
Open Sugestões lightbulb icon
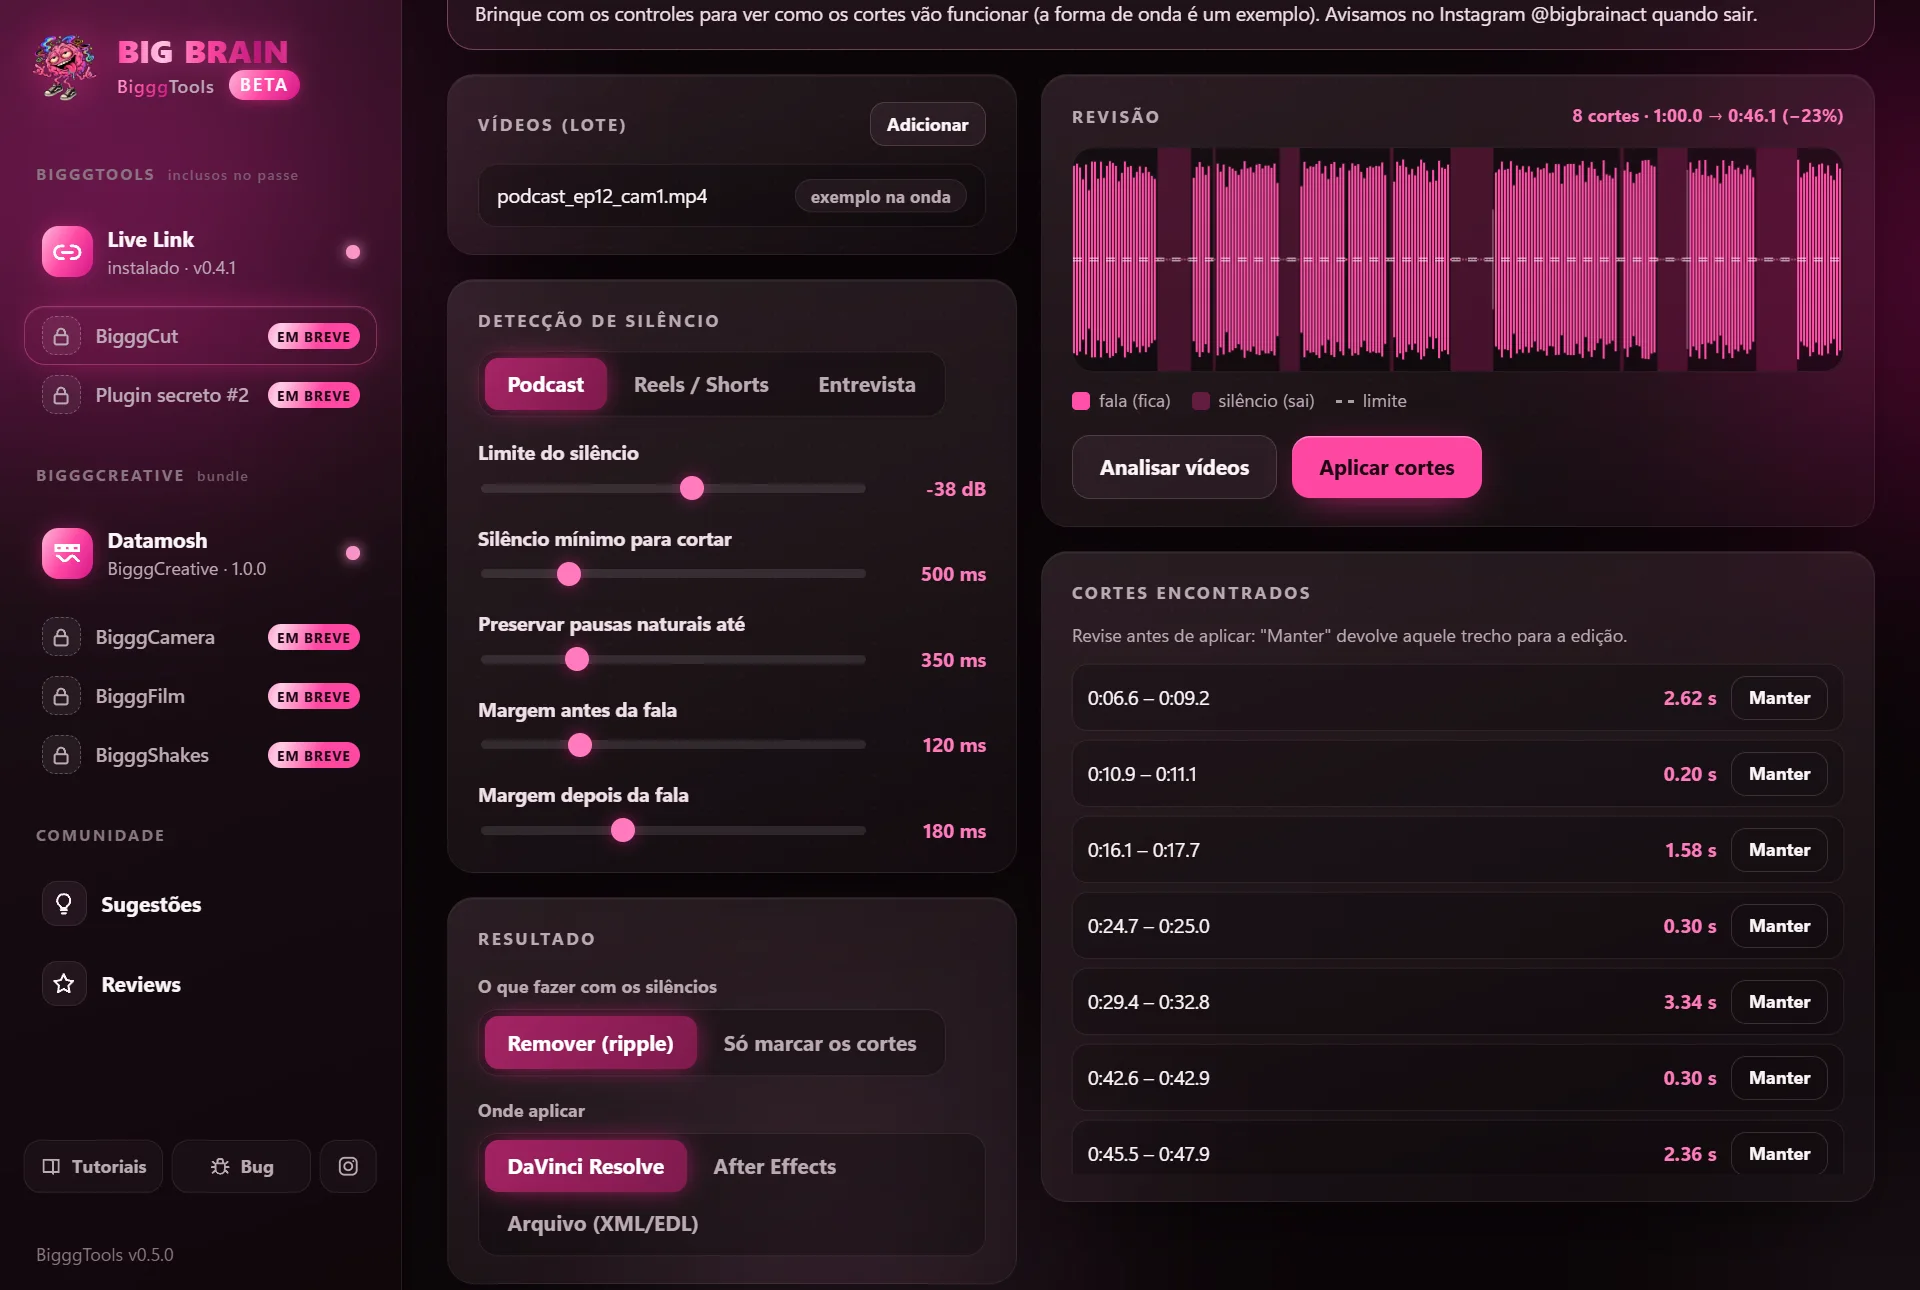tap(64, 904)
